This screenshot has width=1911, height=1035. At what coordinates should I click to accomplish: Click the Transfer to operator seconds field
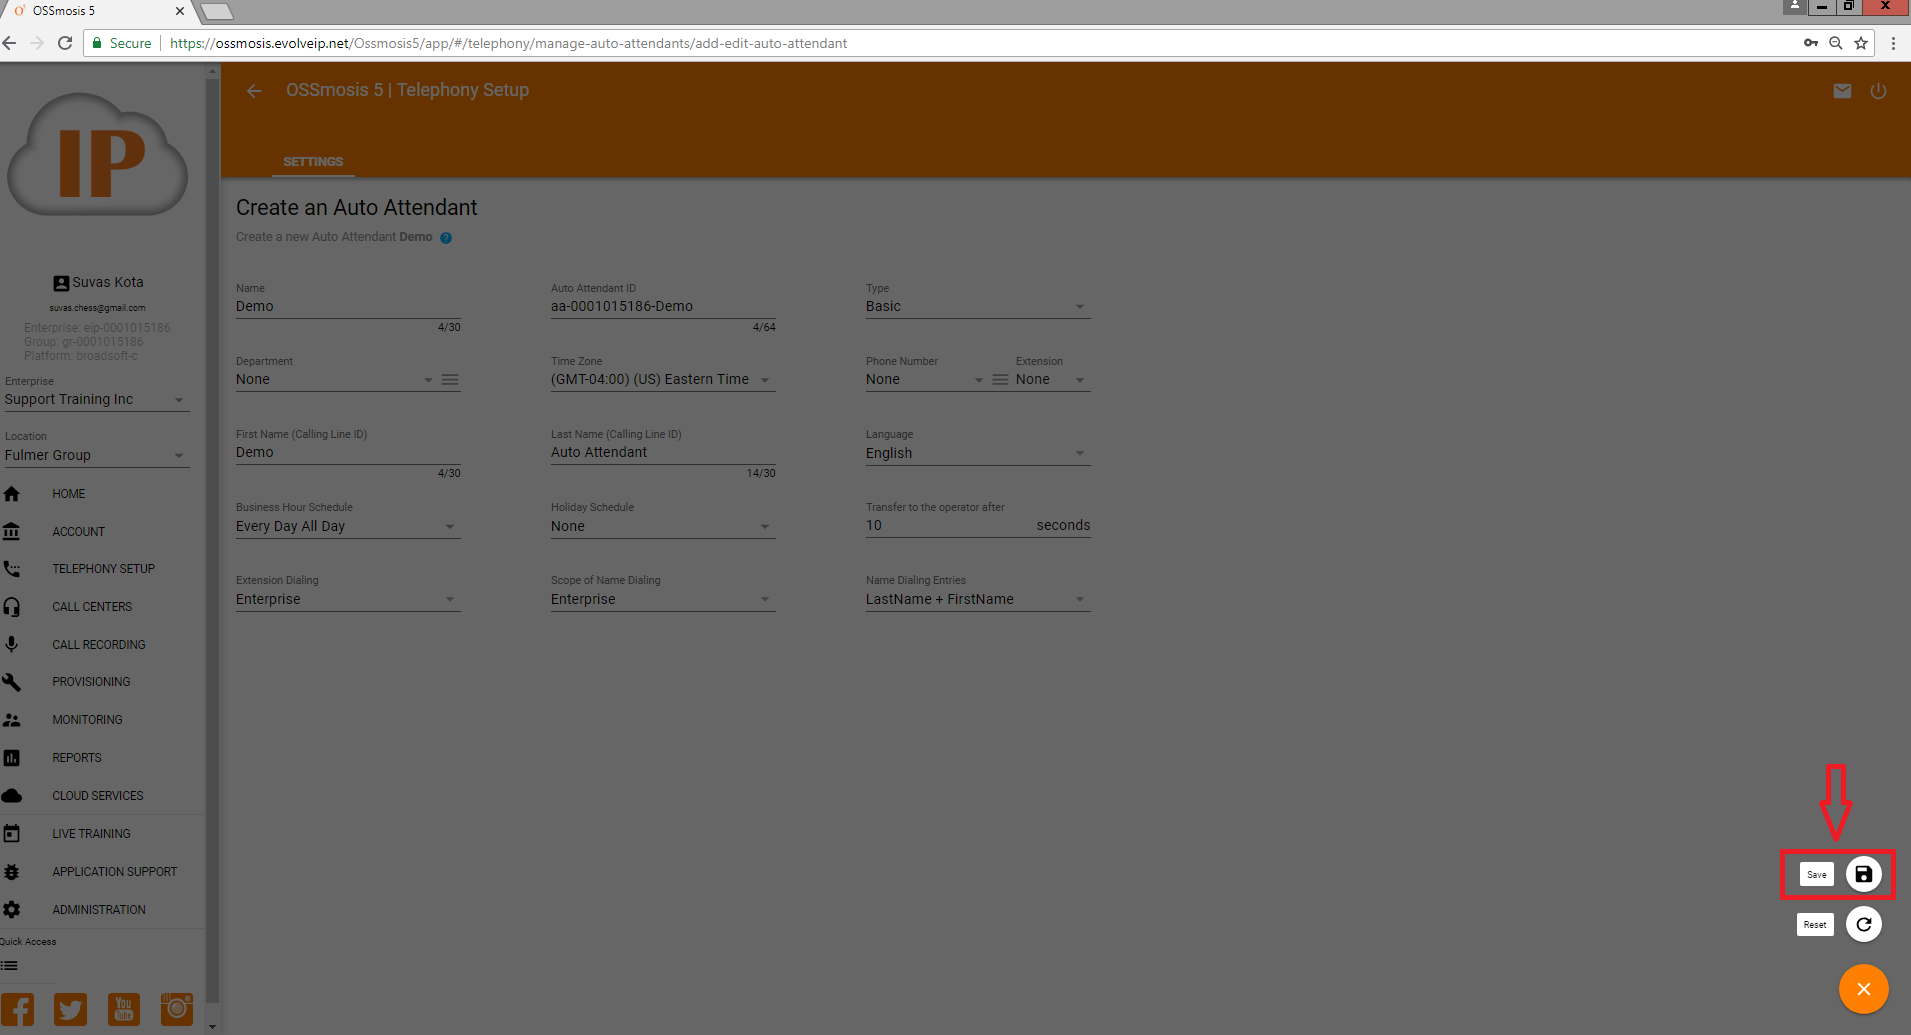point(945,526)
